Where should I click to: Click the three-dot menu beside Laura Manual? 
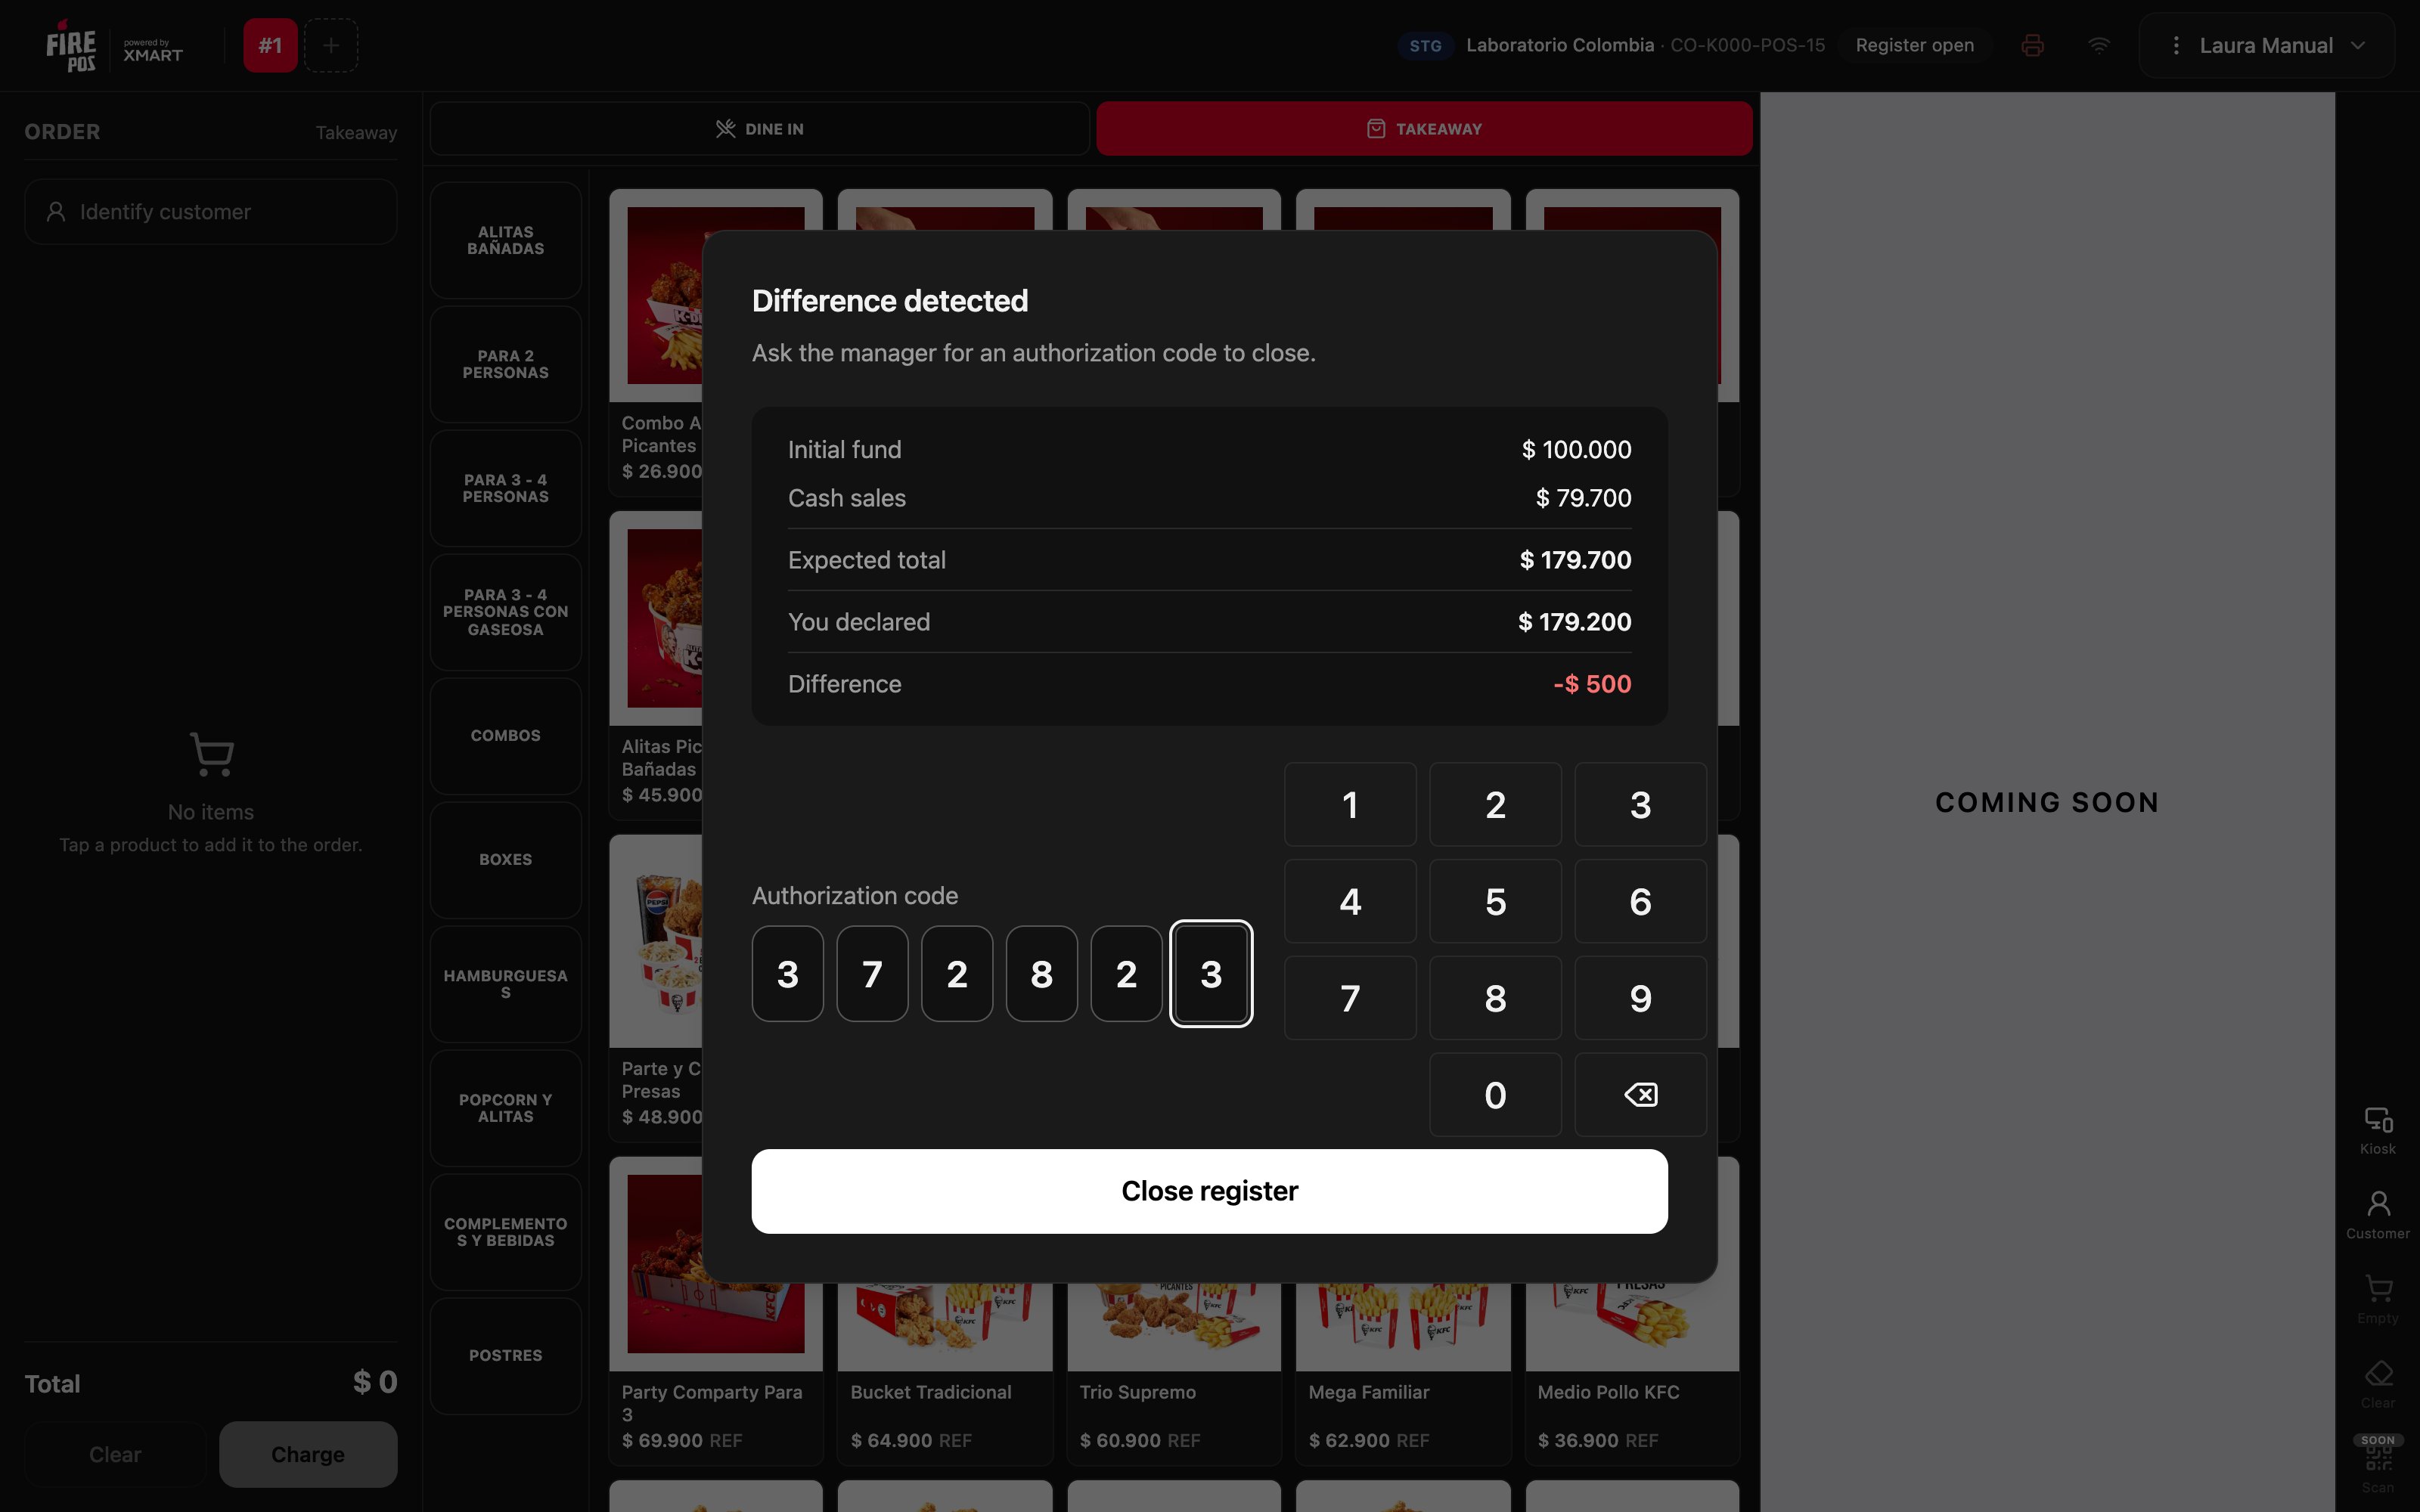coord(2176,46)
